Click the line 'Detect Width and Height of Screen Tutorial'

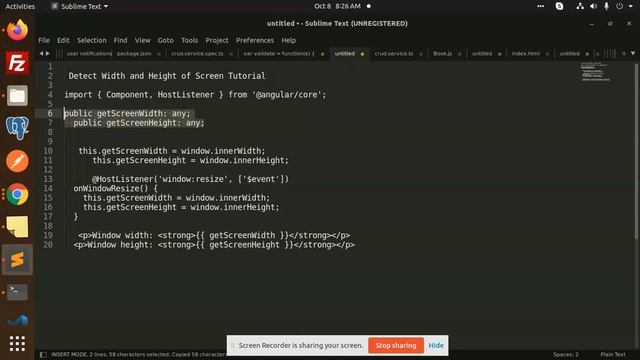click(x=167, y=76)
